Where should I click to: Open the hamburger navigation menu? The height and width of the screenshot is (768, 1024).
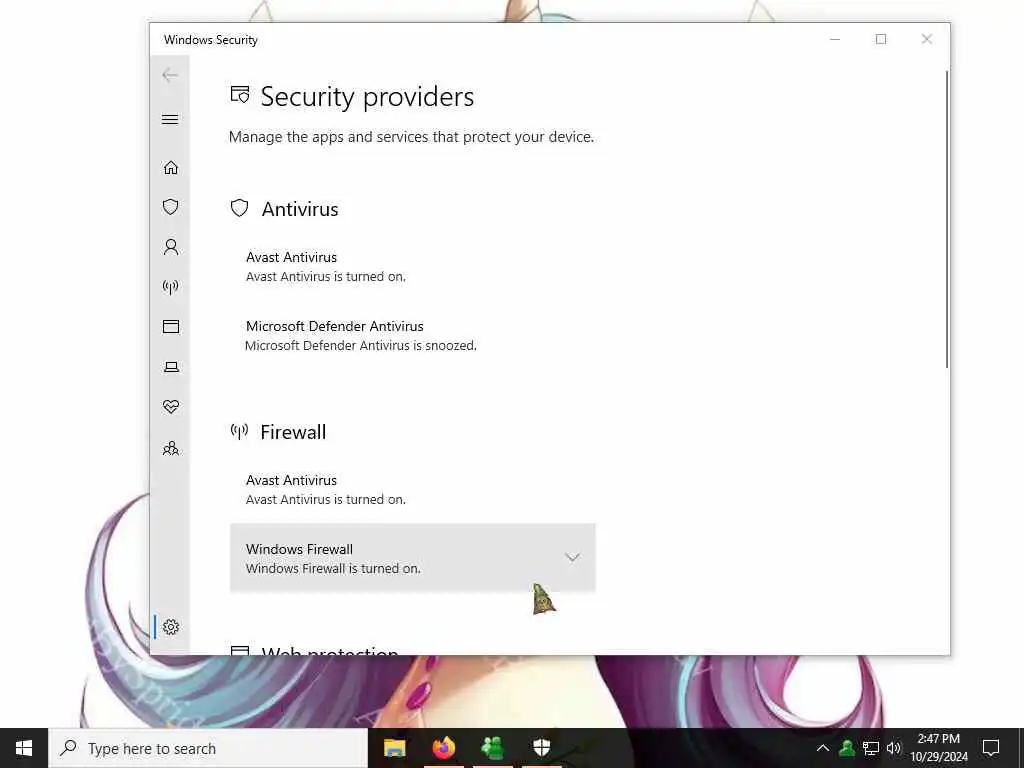click(170, 120)
